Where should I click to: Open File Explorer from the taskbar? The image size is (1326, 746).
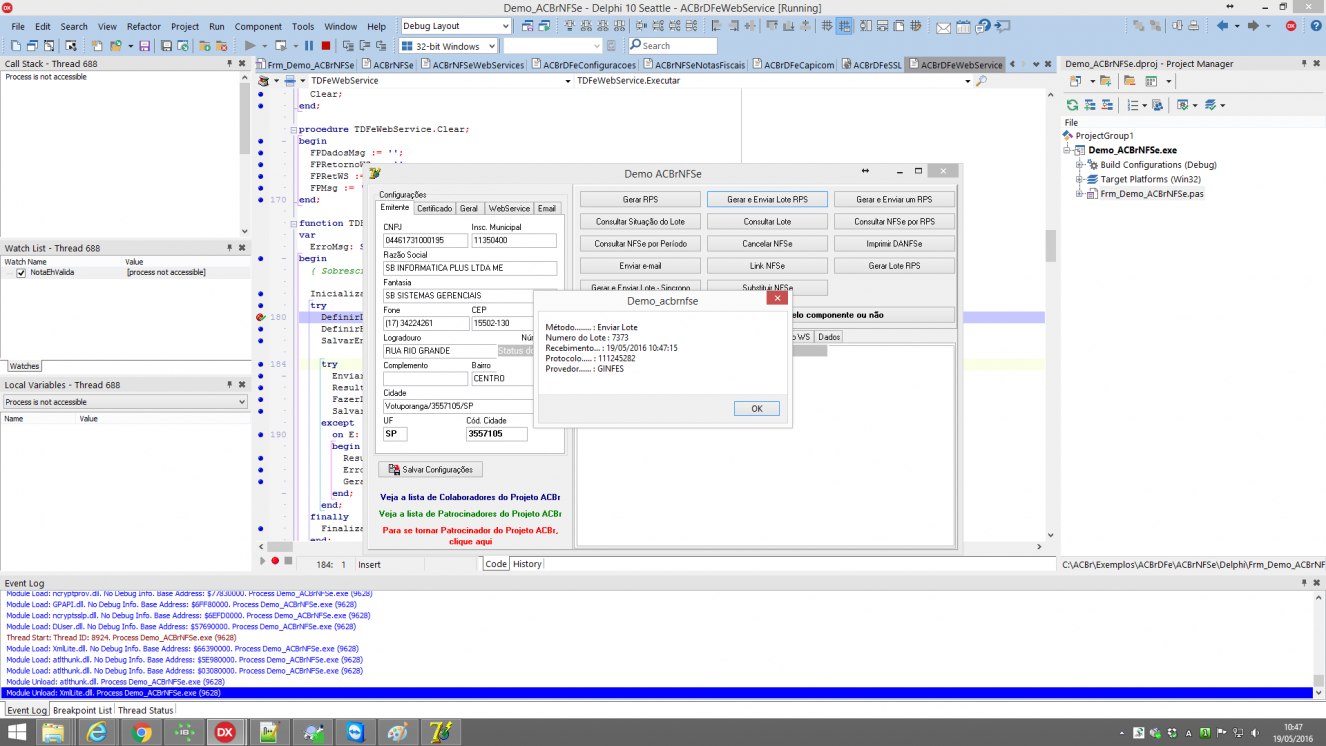(x=54, y=732)
